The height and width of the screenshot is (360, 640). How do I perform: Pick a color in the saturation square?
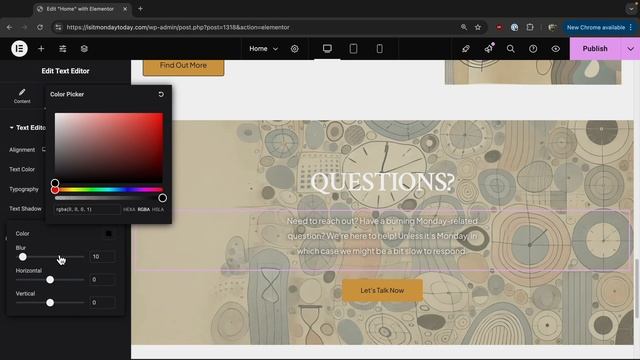coord(109,148)
